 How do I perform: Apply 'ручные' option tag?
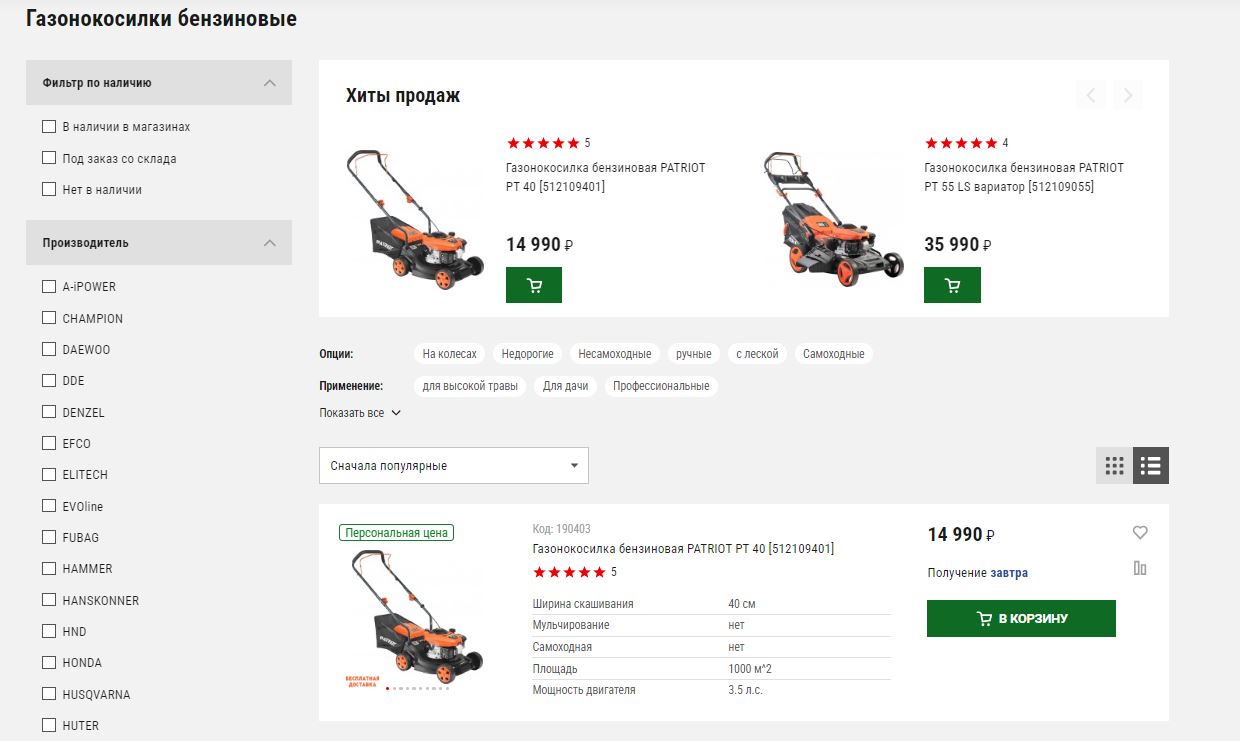click(x=694, y=354)
